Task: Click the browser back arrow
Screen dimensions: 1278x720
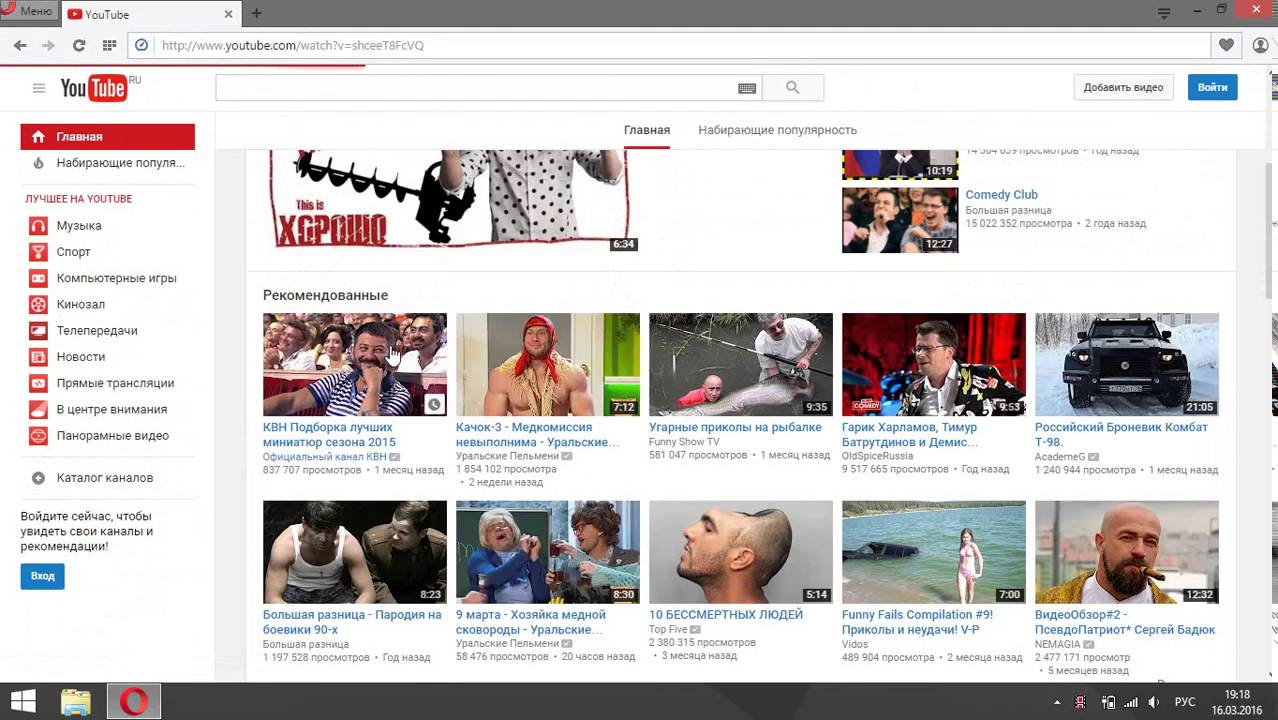Action: (x=20, y=45)
